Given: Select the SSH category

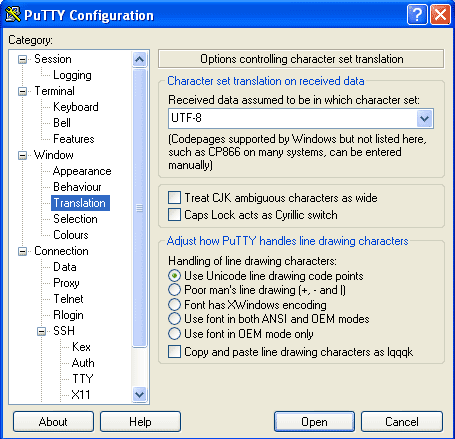Looking at the screenshot, I should click(x=64, y=331).
